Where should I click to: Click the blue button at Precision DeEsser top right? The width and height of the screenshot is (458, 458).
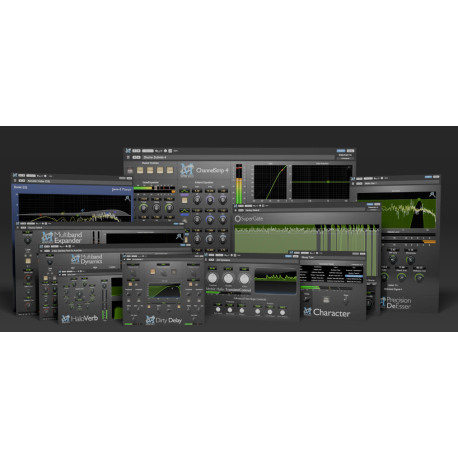pos(428,177)
